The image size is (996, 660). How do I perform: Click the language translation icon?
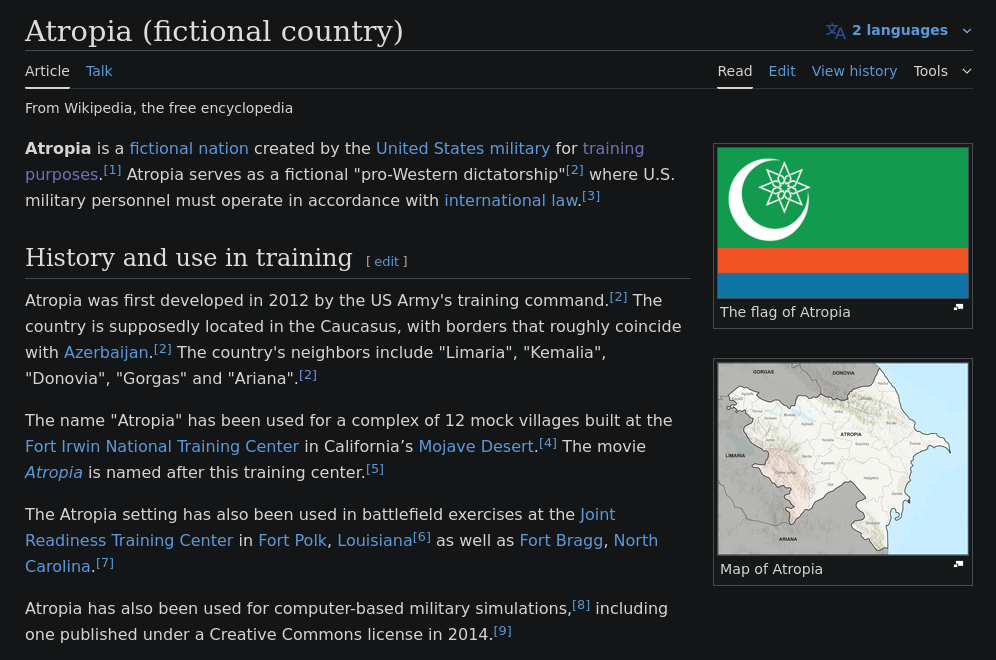tap(835, 31)
